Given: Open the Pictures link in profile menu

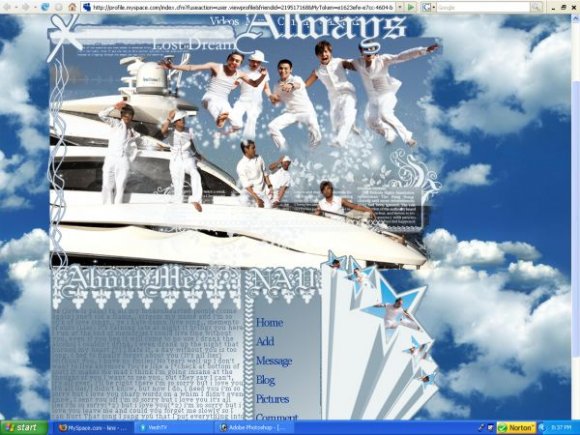Looking at the screenshot, I should [x=272, y=399].
